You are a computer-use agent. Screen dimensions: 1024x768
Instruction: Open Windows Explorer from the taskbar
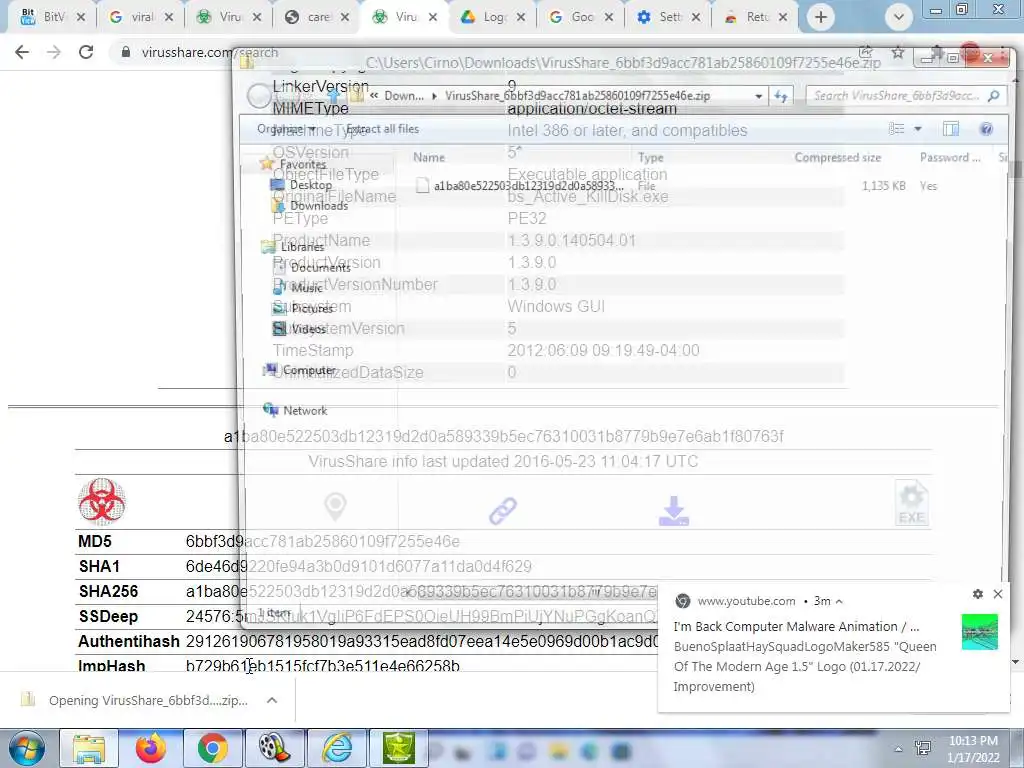point(89,748)
